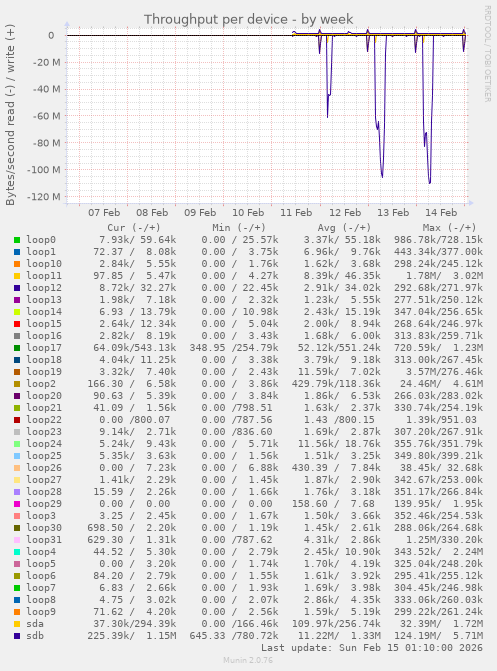Click the sda yellow legend swatch
Image resolution: width=497 pixels, height=671 pixels.
click(x=17, y=624)
